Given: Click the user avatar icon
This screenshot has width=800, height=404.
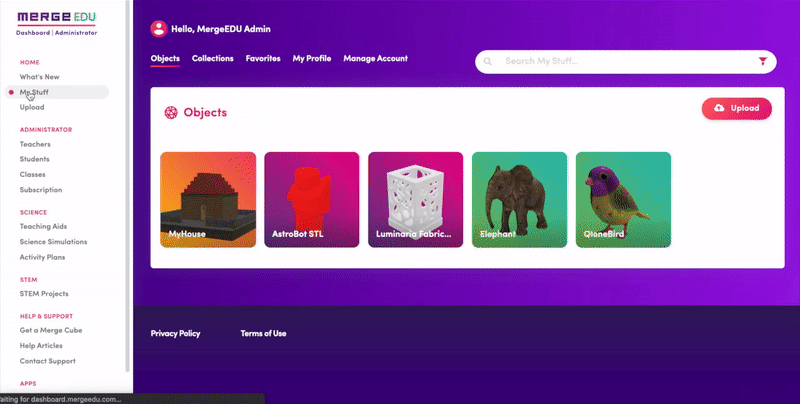Looking at the screenshot, I should click(159, 29).
